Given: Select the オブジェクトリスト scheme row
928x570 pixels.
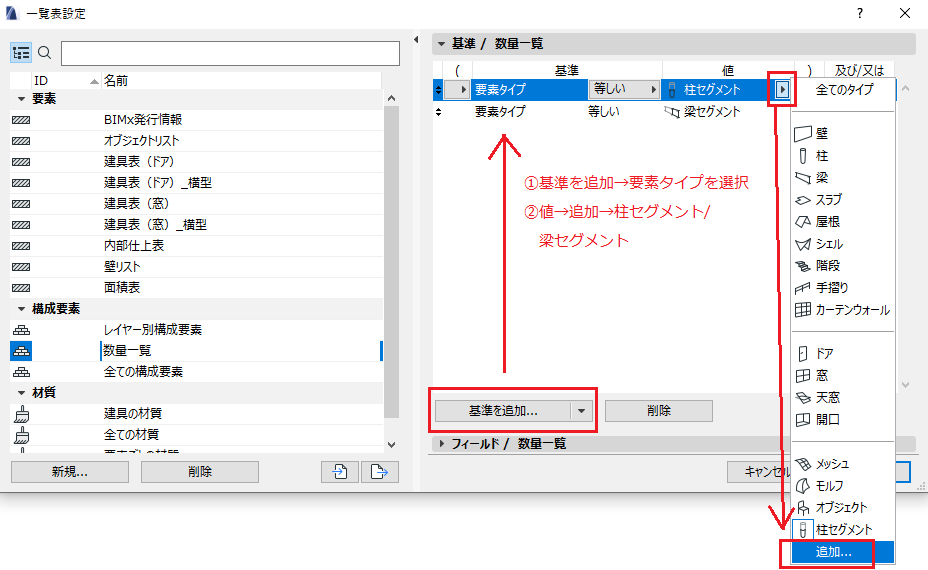Looking at the screenshot, I should click(196, 141).
